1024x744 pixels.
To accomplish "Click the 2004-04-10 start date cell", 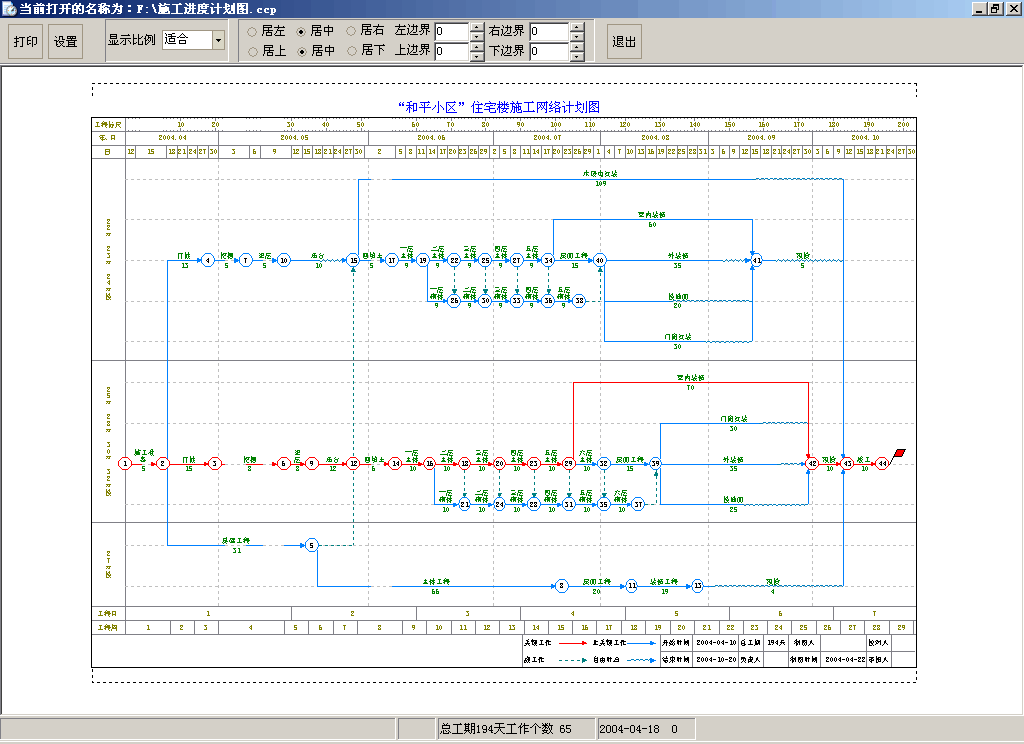I will [x=716, y=643].
